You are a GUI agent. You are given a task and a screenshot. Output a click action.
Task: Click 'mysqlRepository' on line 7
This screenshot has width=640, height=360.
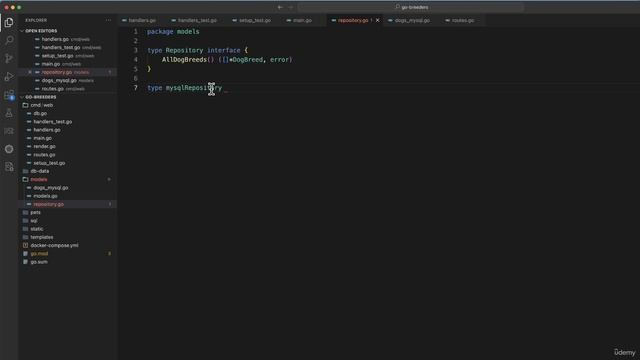pyautogui.click(x=193, y=88)
